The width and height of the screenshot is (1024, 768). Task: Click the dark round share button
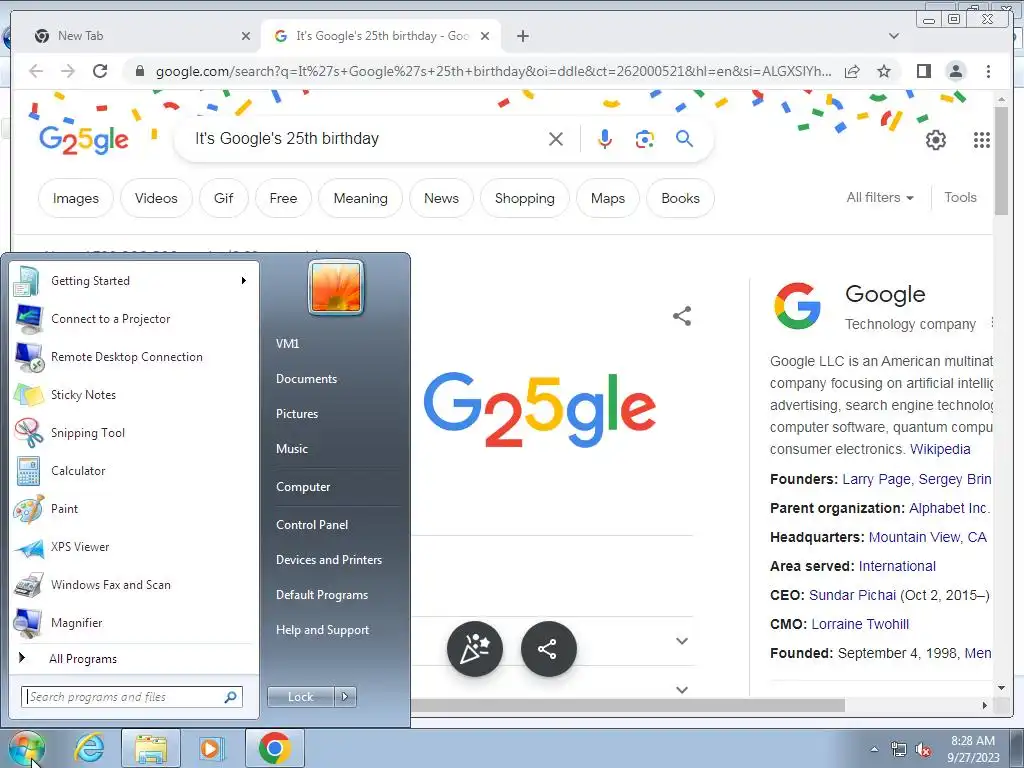[x=549, y=648]
